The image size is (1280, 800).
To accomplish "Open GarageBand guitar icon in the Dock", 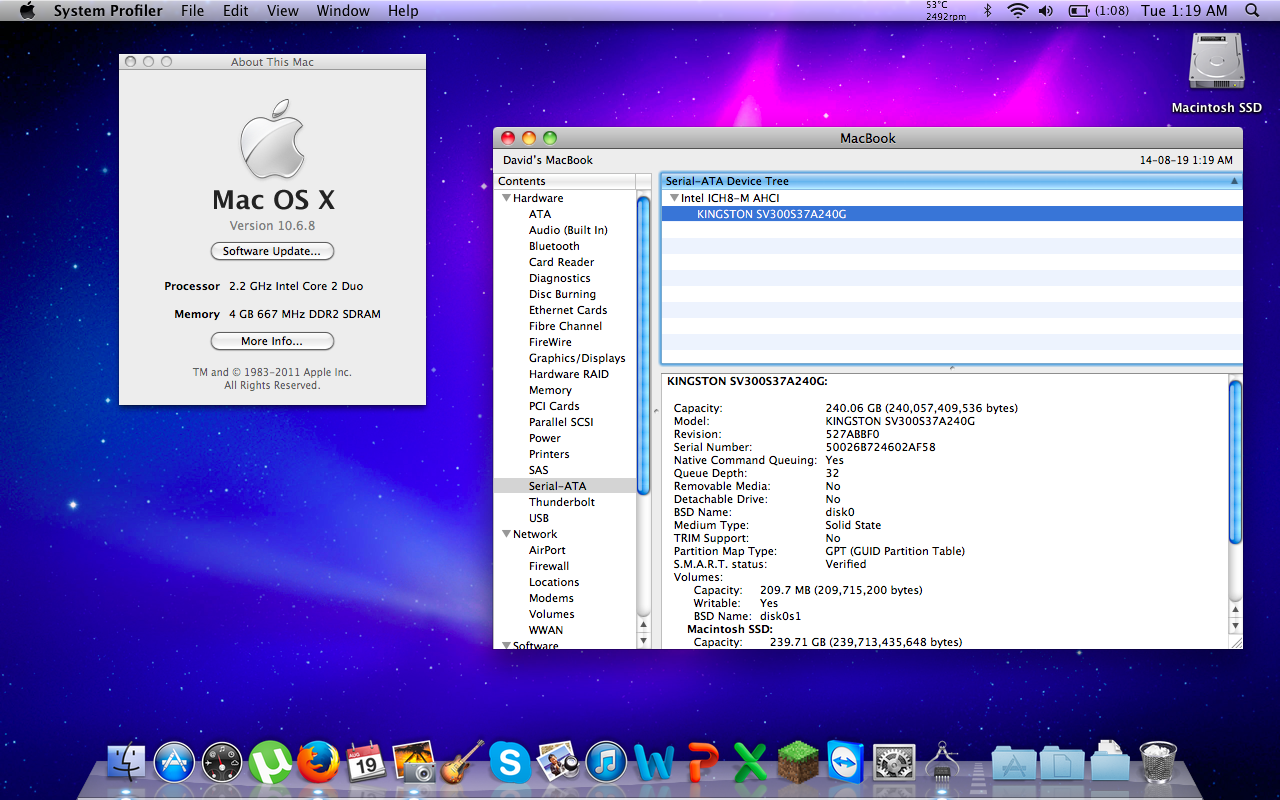I will (462, 762).
